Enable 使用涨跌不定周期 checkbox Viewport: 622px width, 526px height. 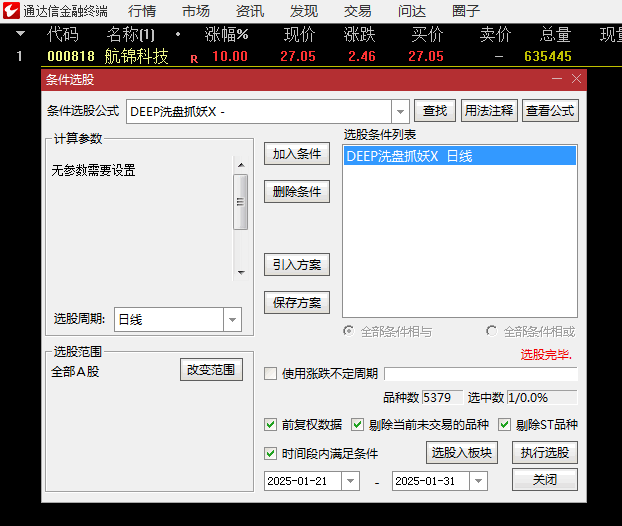pos(271,373)
